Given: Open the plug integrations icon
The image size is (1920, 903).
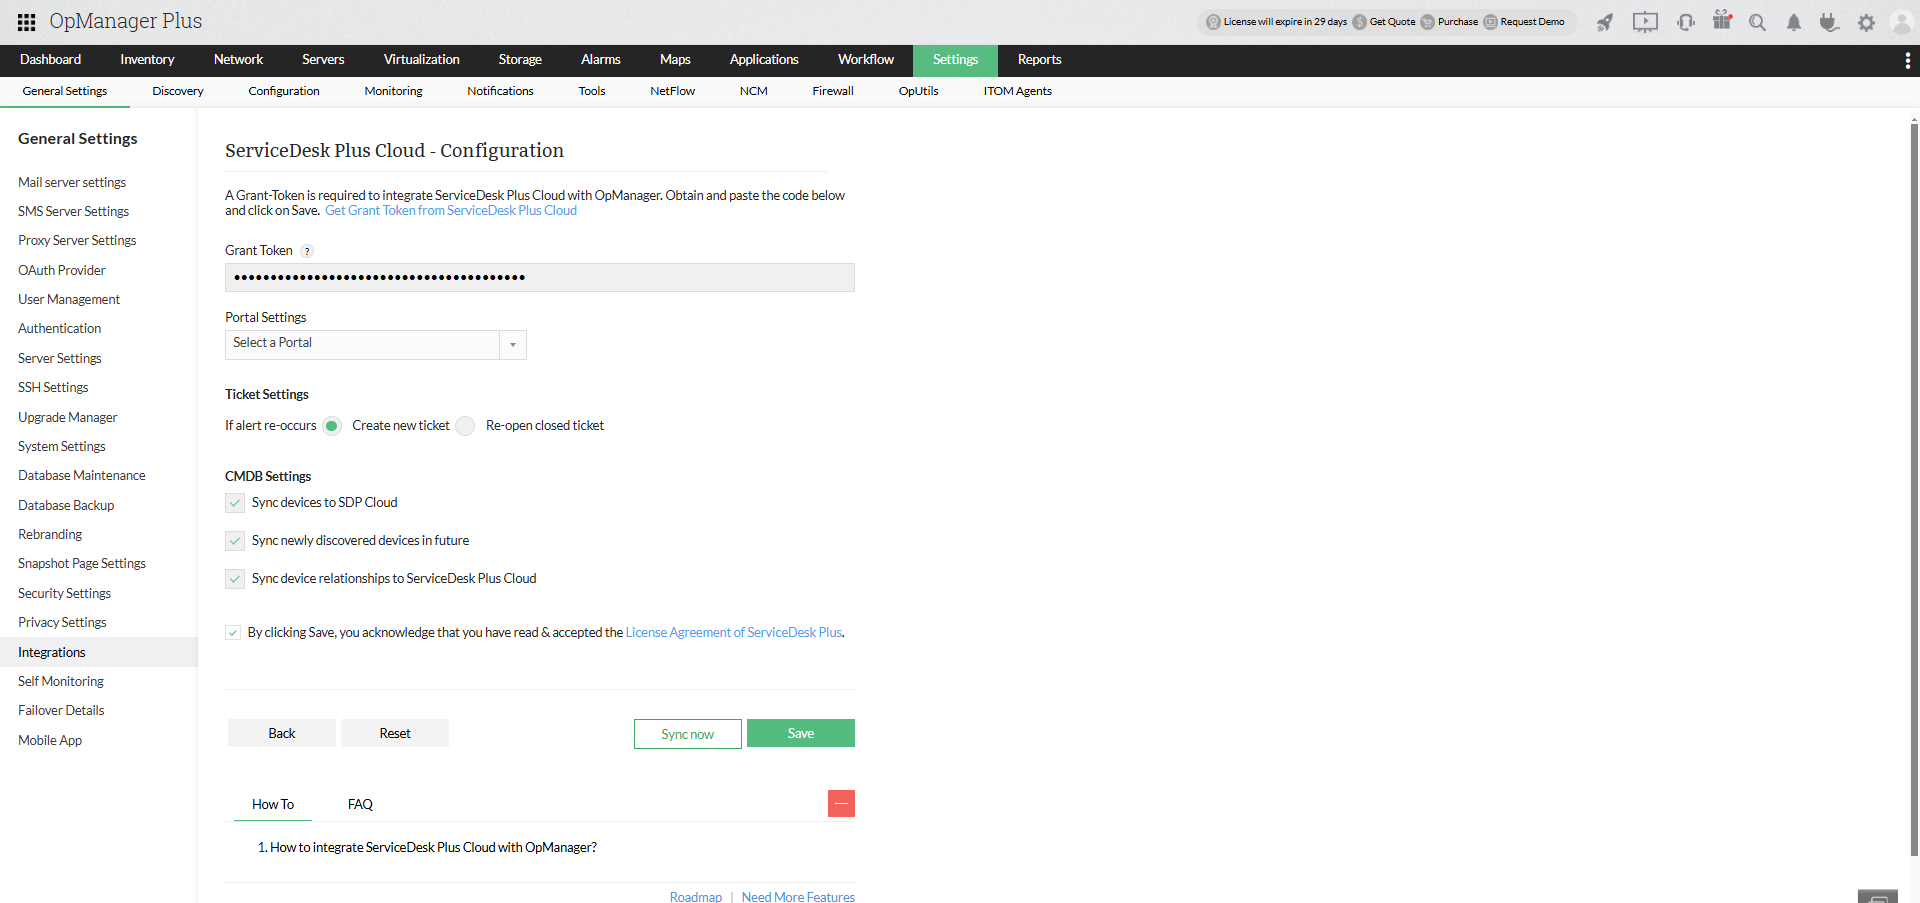Looking at the screenshot, I should [1829, 22].
